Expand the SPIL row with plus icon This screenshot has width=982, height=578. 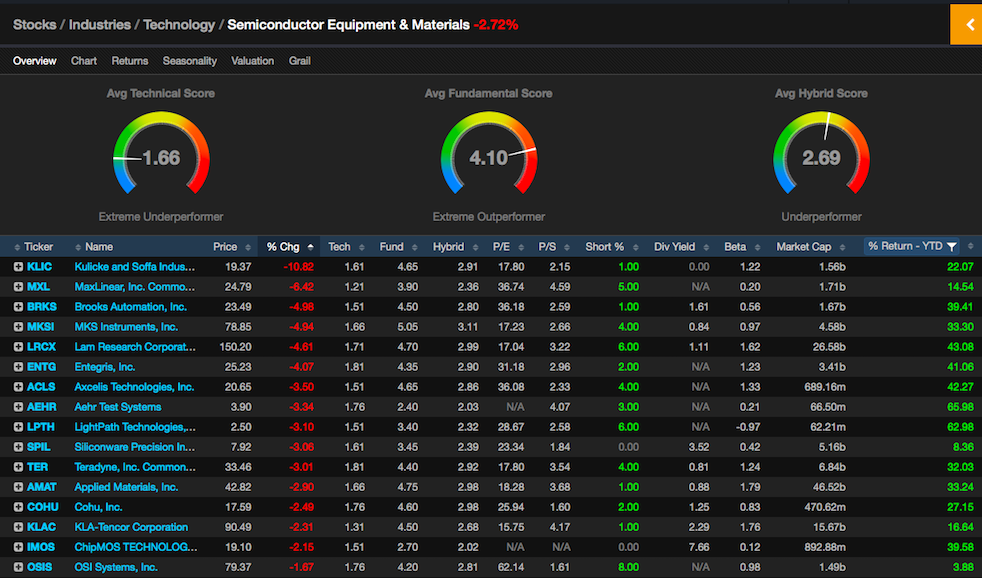click(x=18, y=447)
